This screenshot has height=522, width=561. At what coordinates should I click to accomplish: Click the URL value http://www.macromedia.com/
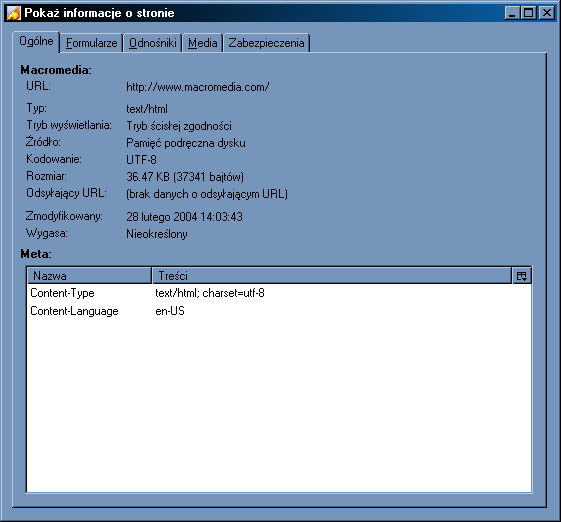coord(197,87)
